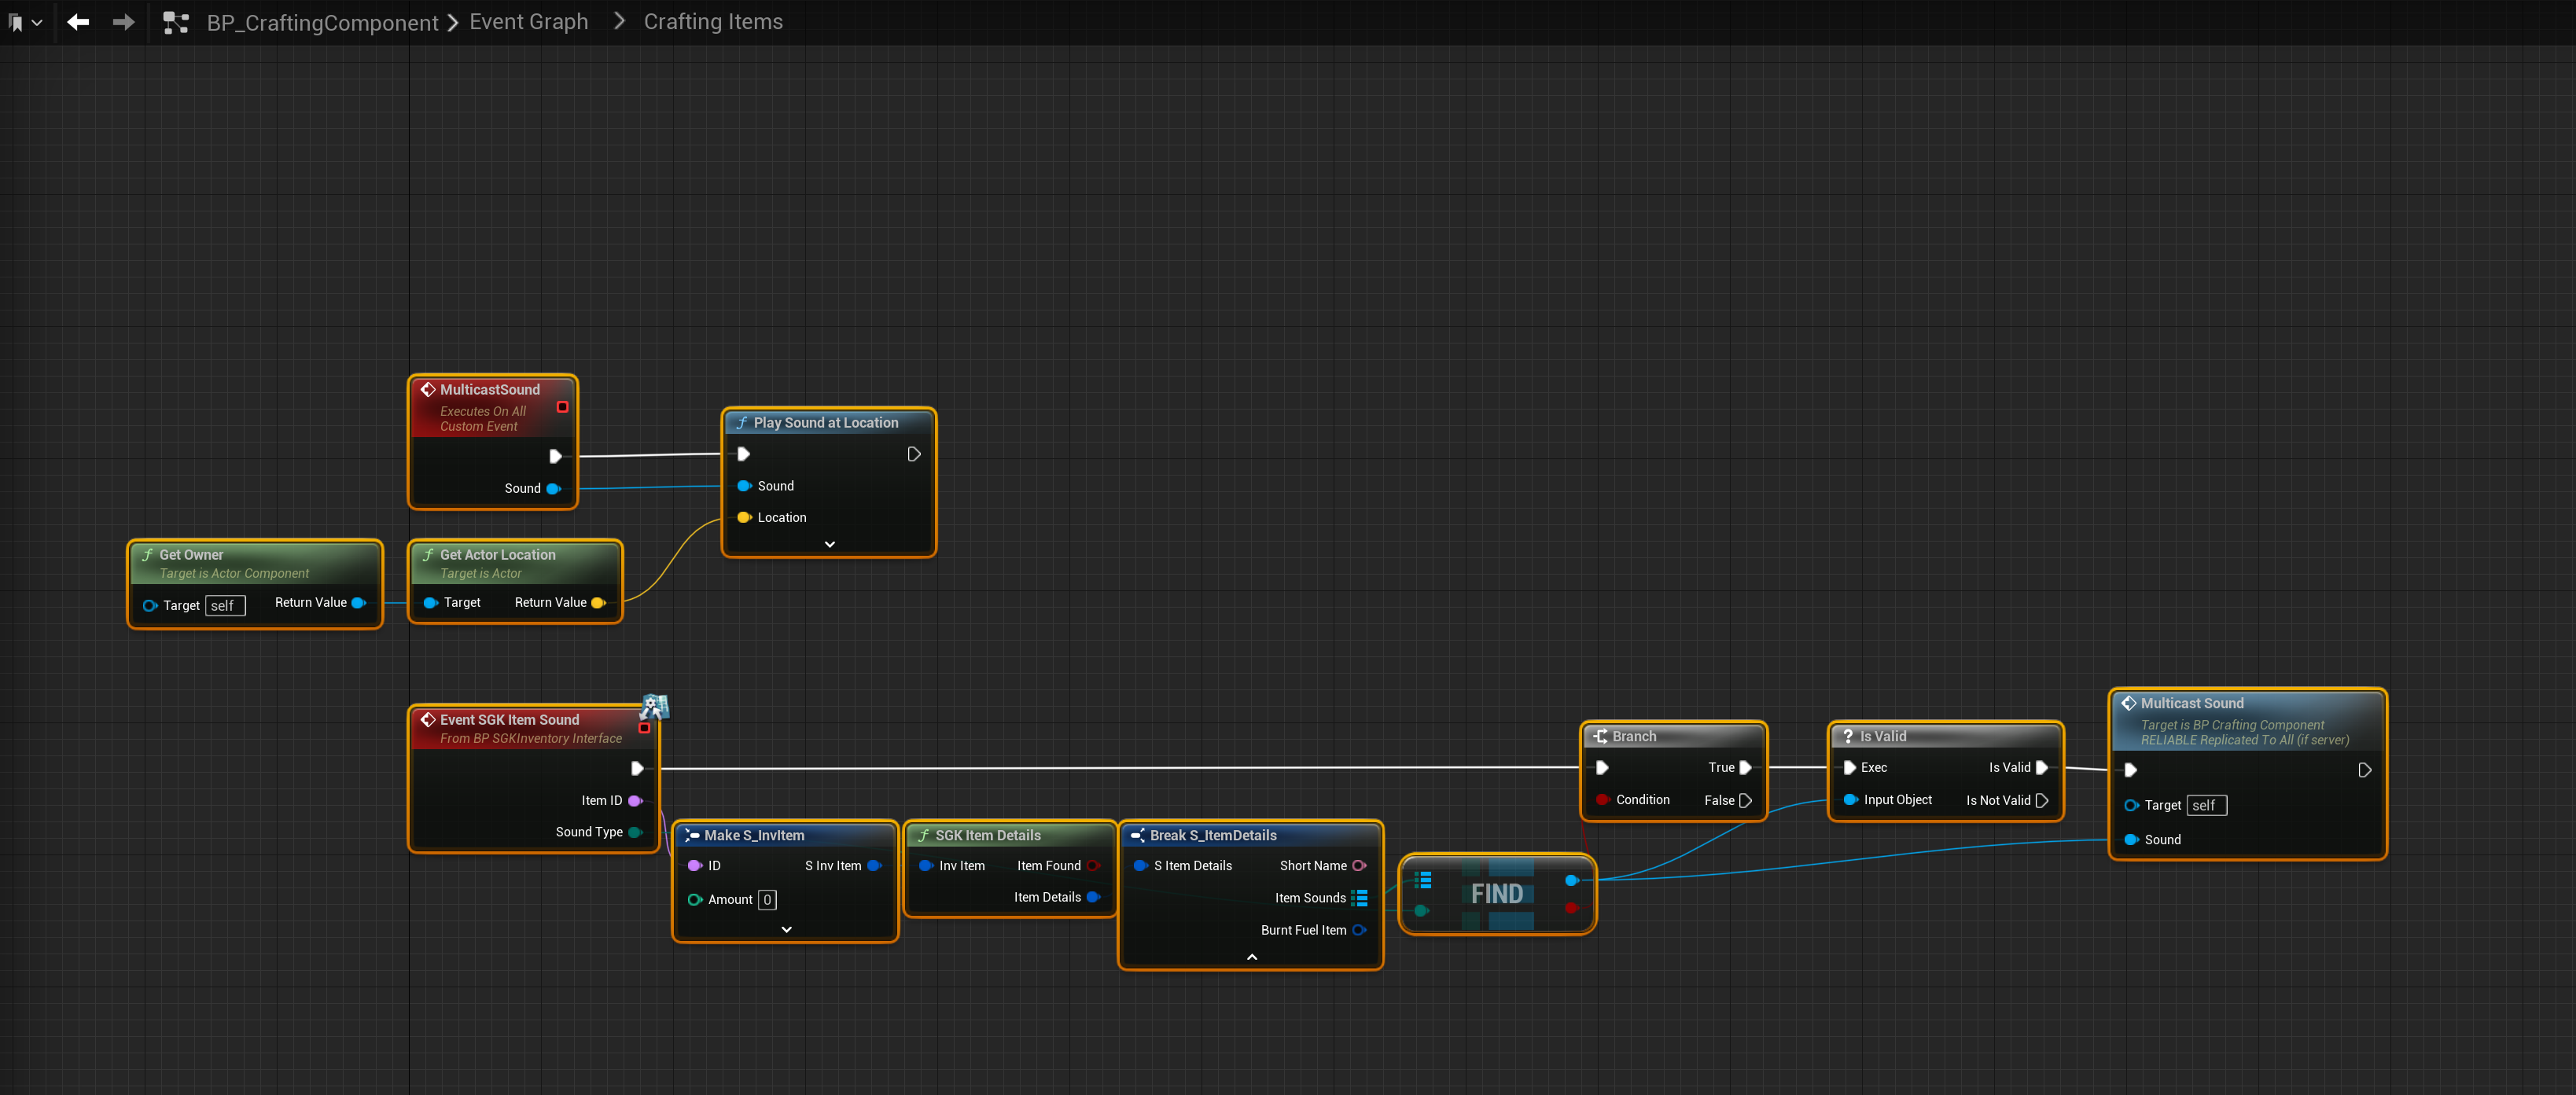Select Crafting Items breadcrumb
Screen dimensions: 2576x1095
point(712,22)
